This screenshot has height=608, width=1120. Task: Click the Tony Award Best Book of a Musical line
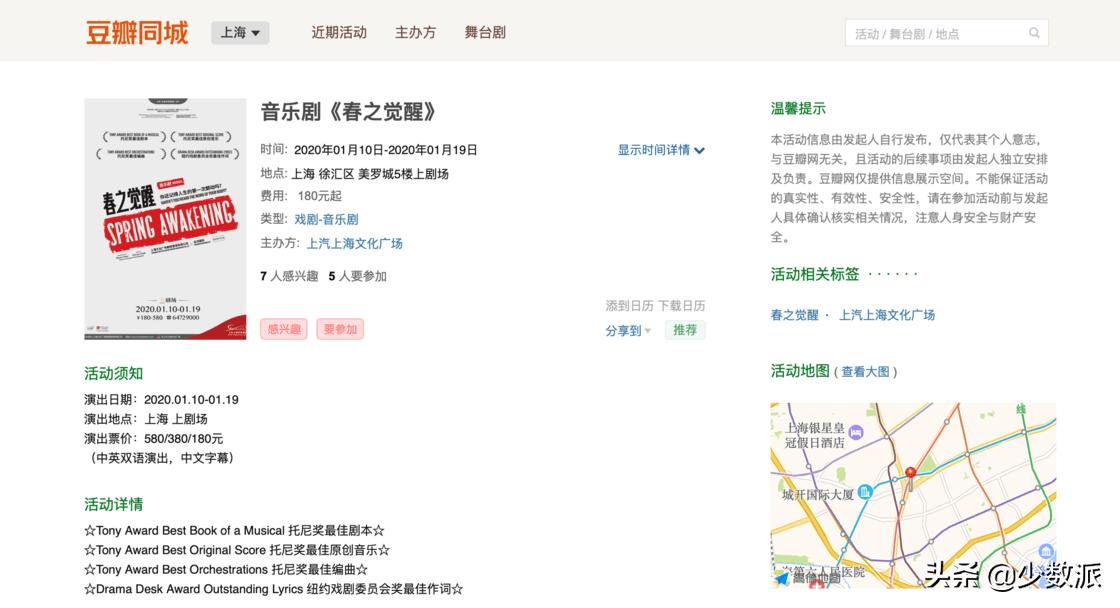(234, 531)
